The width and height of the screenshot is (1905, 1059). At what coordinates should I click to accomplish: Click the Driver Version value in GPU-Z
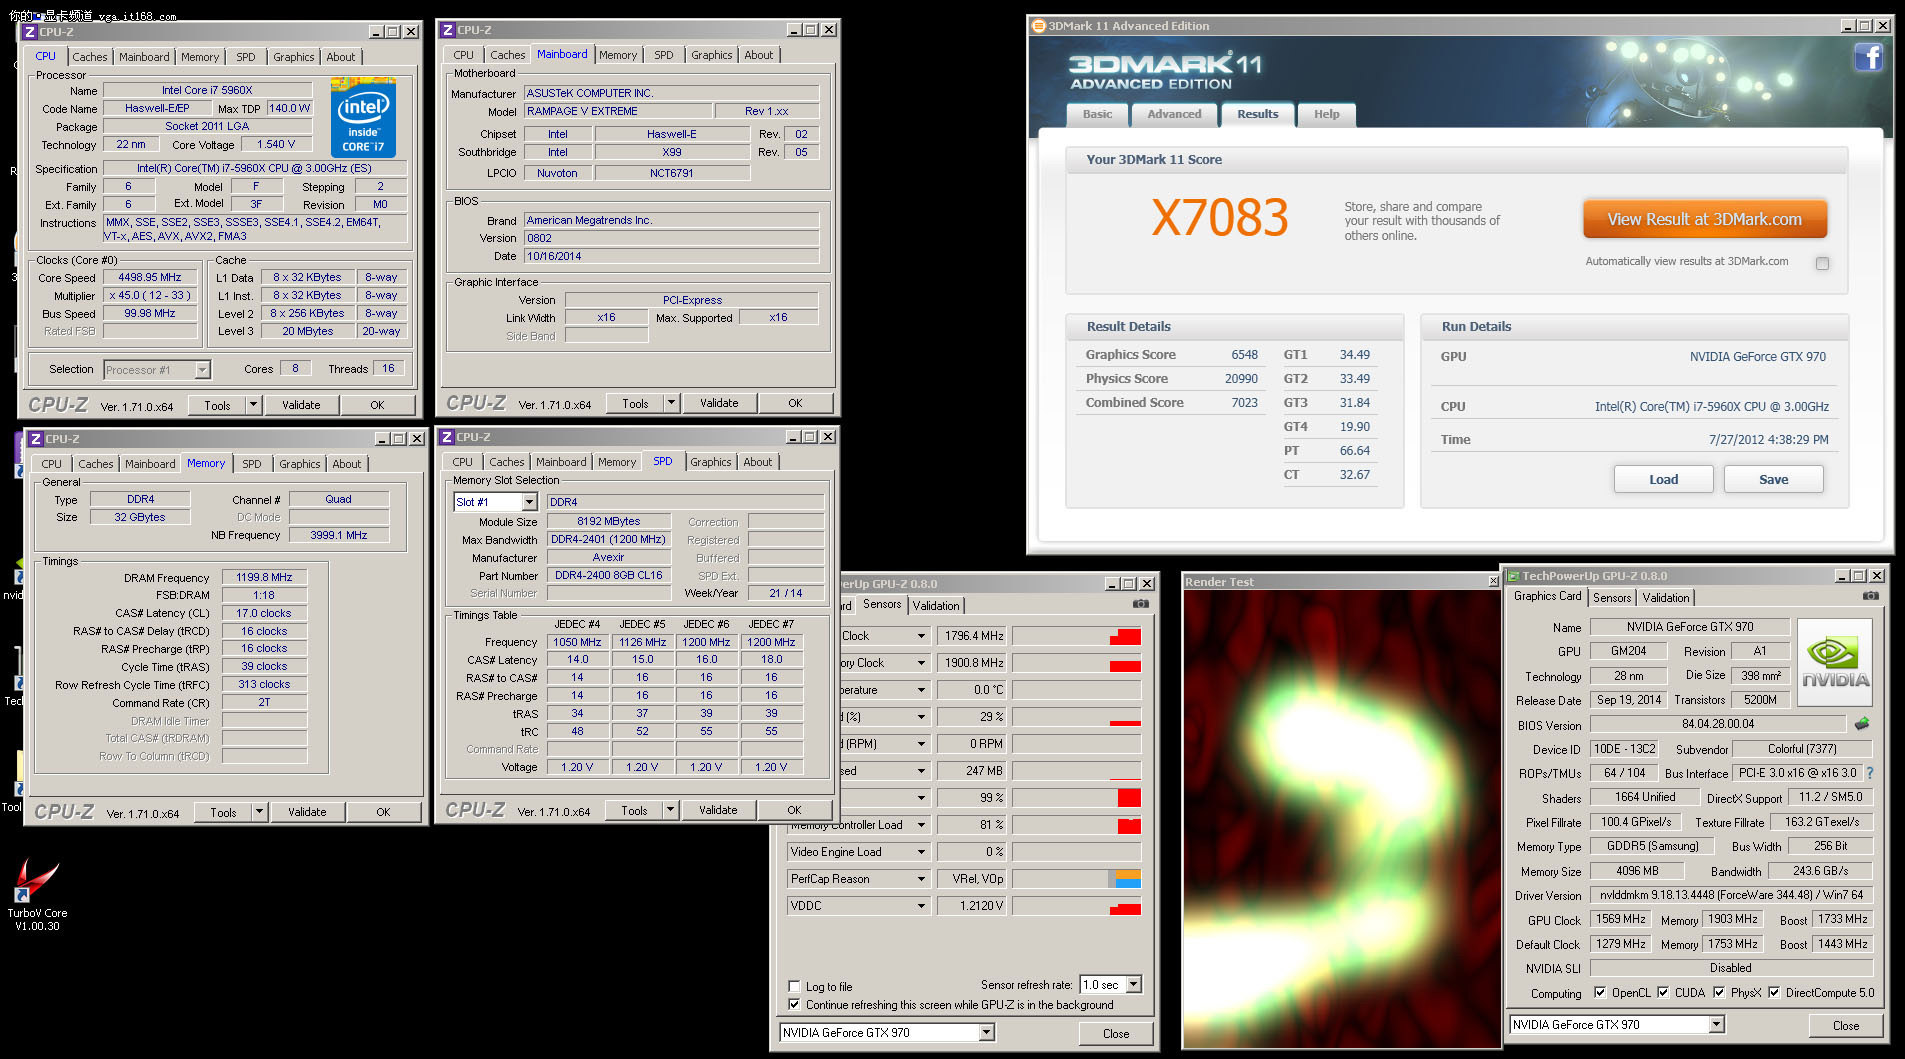[1731, 895]
